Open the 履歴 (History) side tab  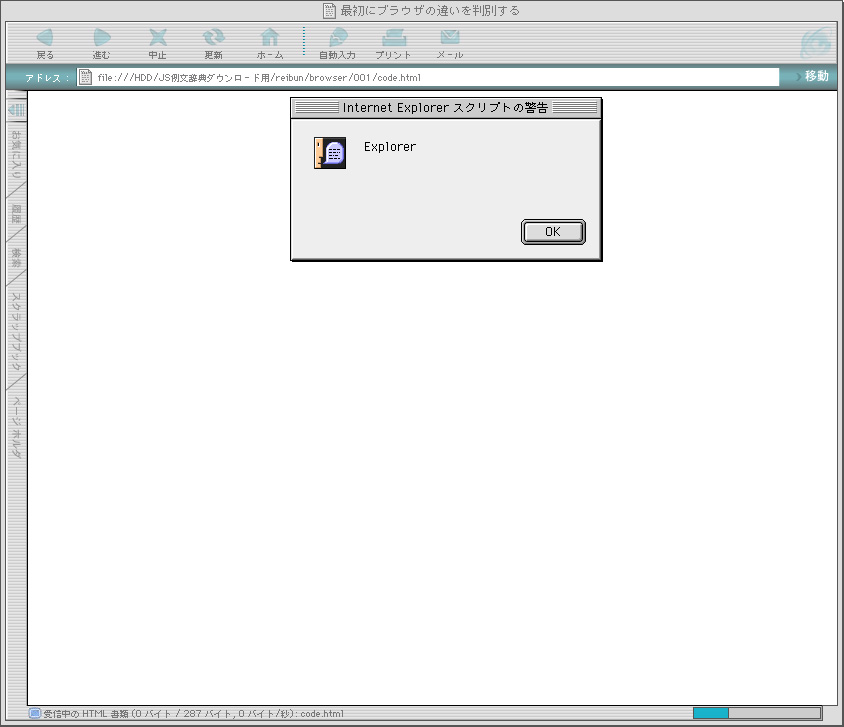[17, 214]
